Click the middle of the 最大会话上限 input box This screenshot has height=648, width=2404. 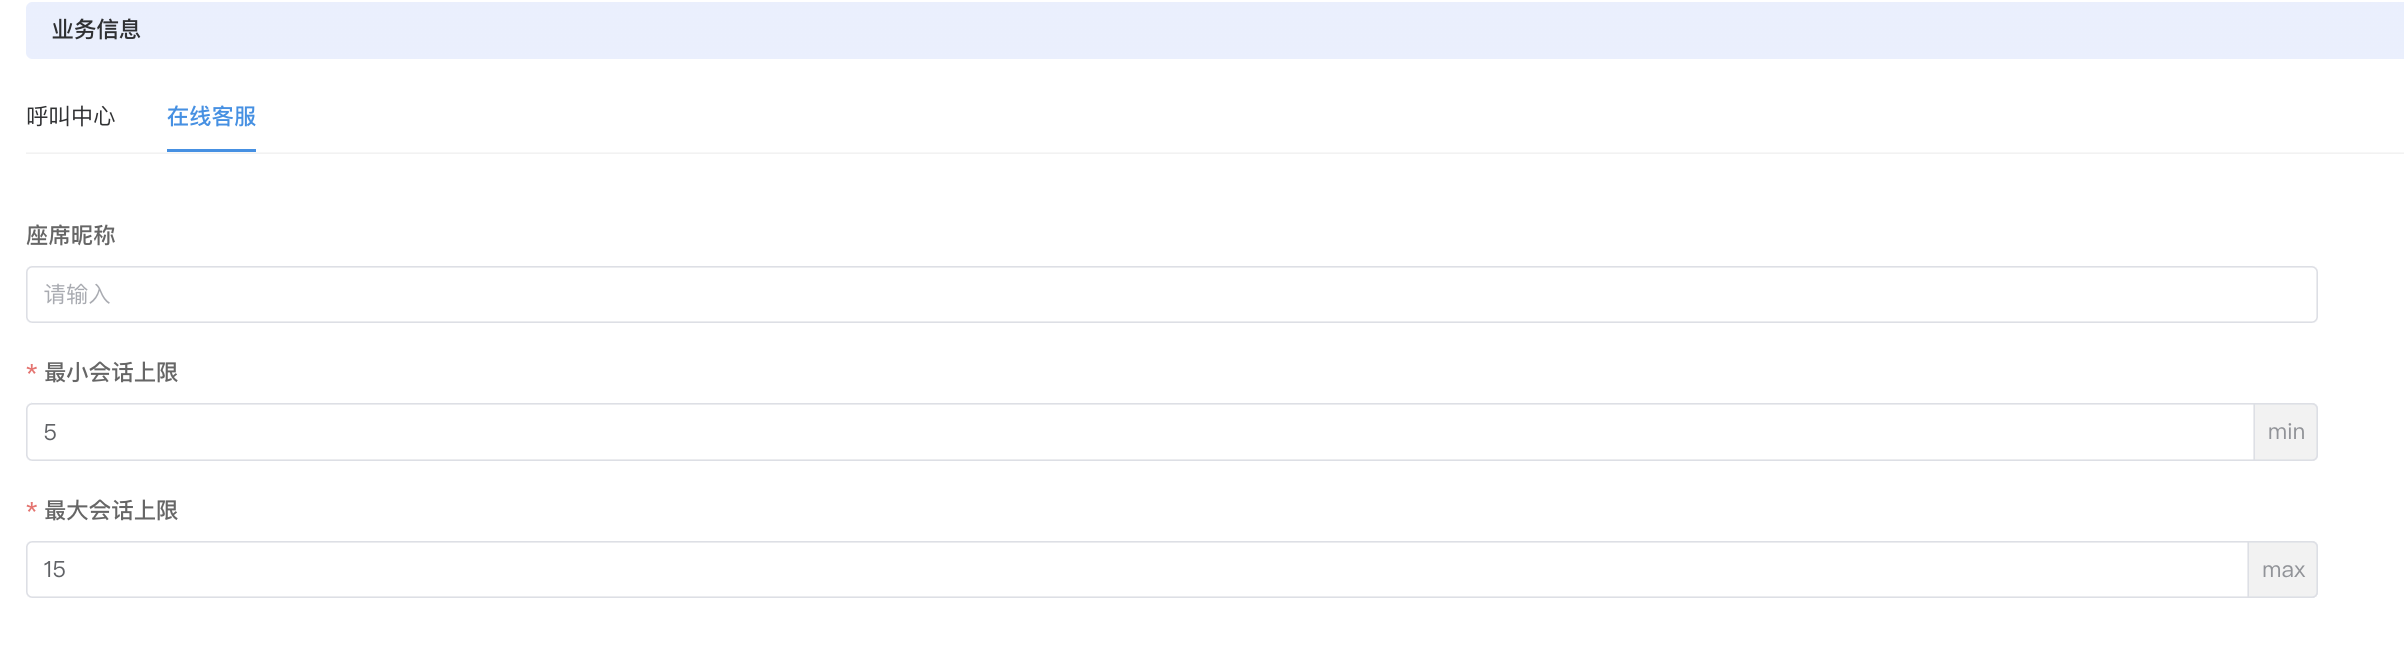[x=1137, y=570]
